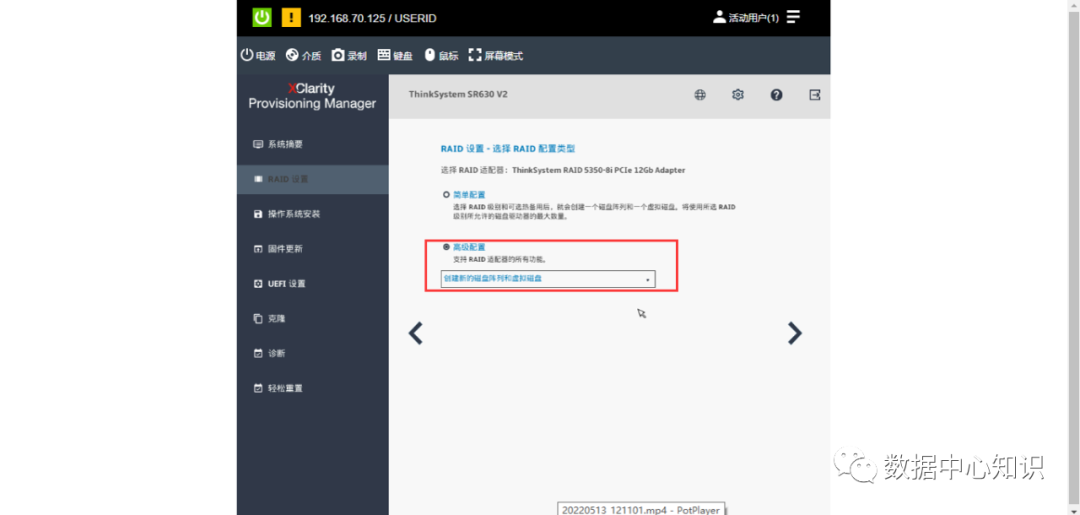Click the RAID 设置 - 选择 RAID 配置类型 heading

pos(508,148)
